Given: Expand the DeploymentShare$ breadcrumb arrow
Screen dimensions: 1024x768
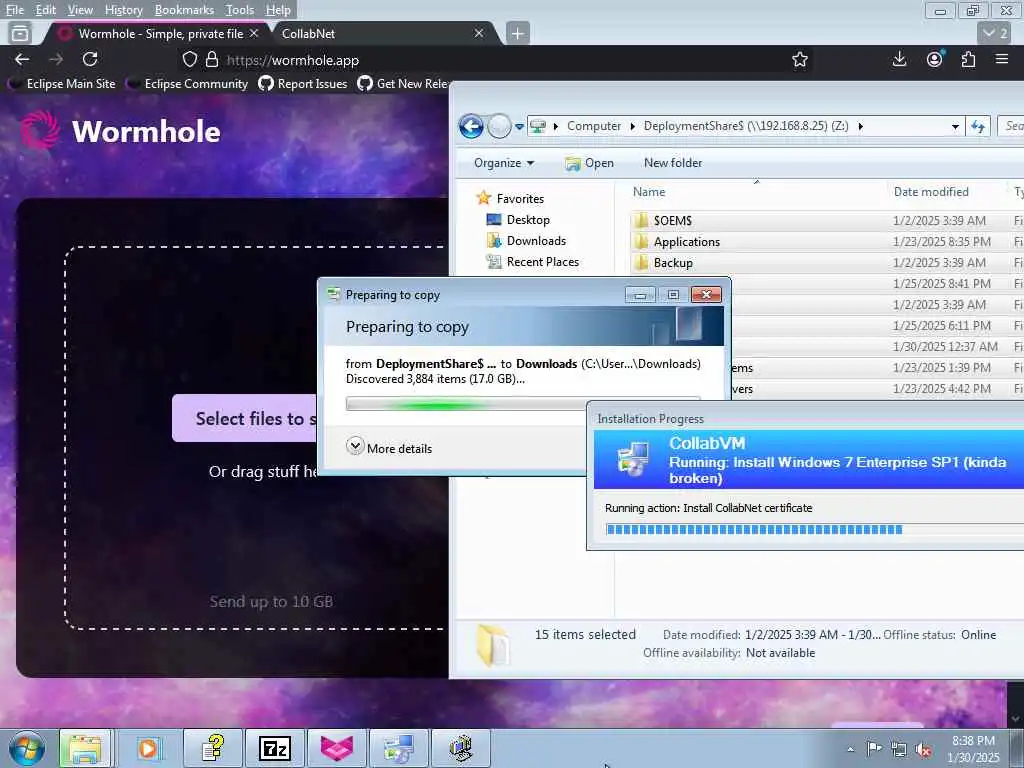Looking at the screenshot, I should tap(861, 126).
